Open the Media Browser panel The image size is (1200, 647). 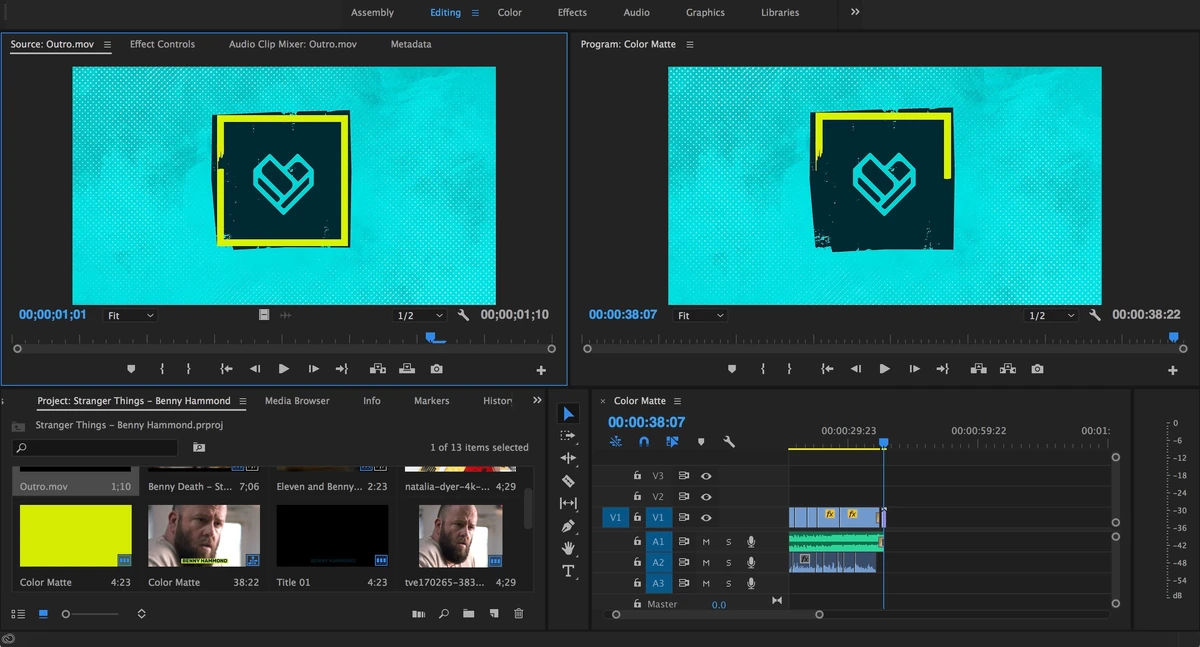click(297, 401)
